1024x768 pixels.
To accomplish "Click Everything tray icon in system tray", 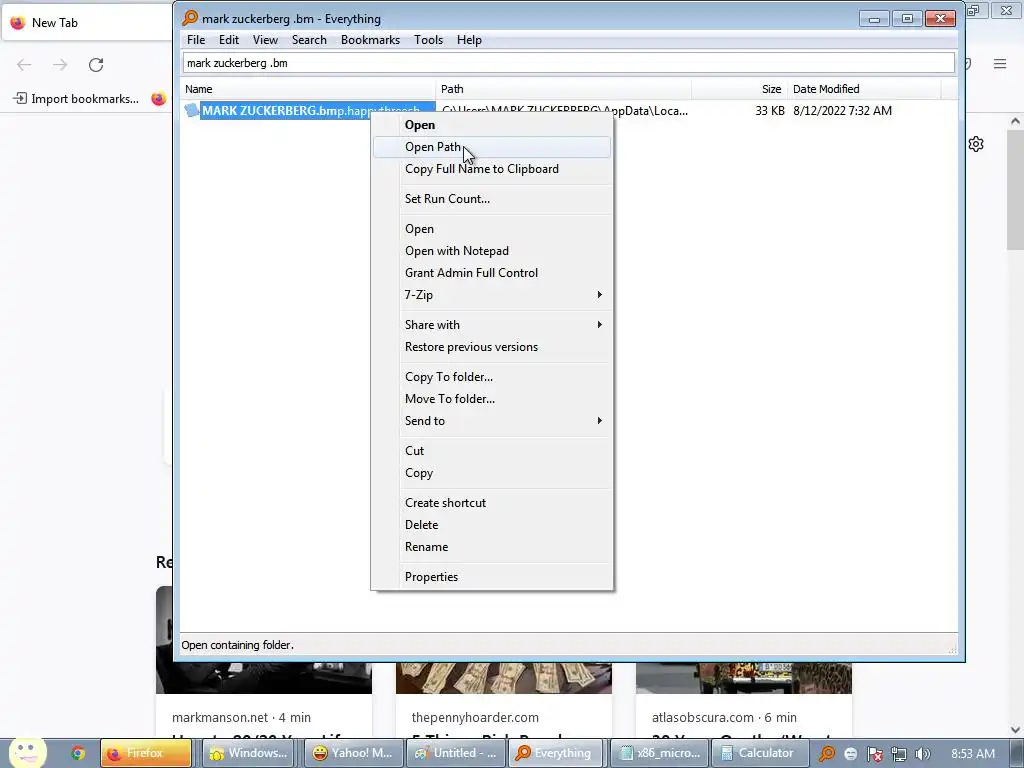I will point(827,754).
